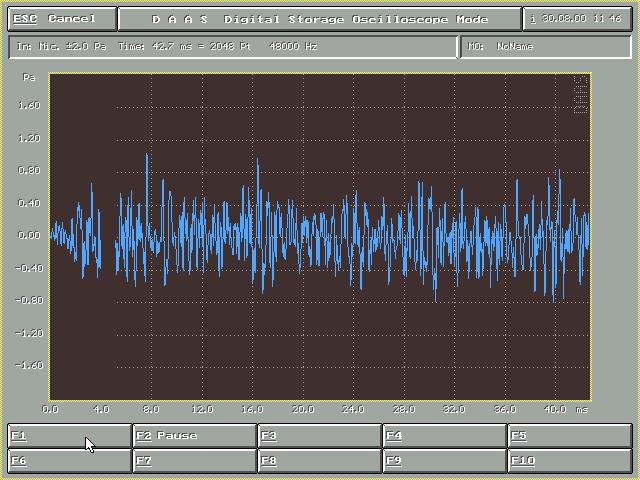The height and width of the screenshot is (480, 640).
Task: Click the 40.0 ms label on time axis
Action: click(554, 410)
